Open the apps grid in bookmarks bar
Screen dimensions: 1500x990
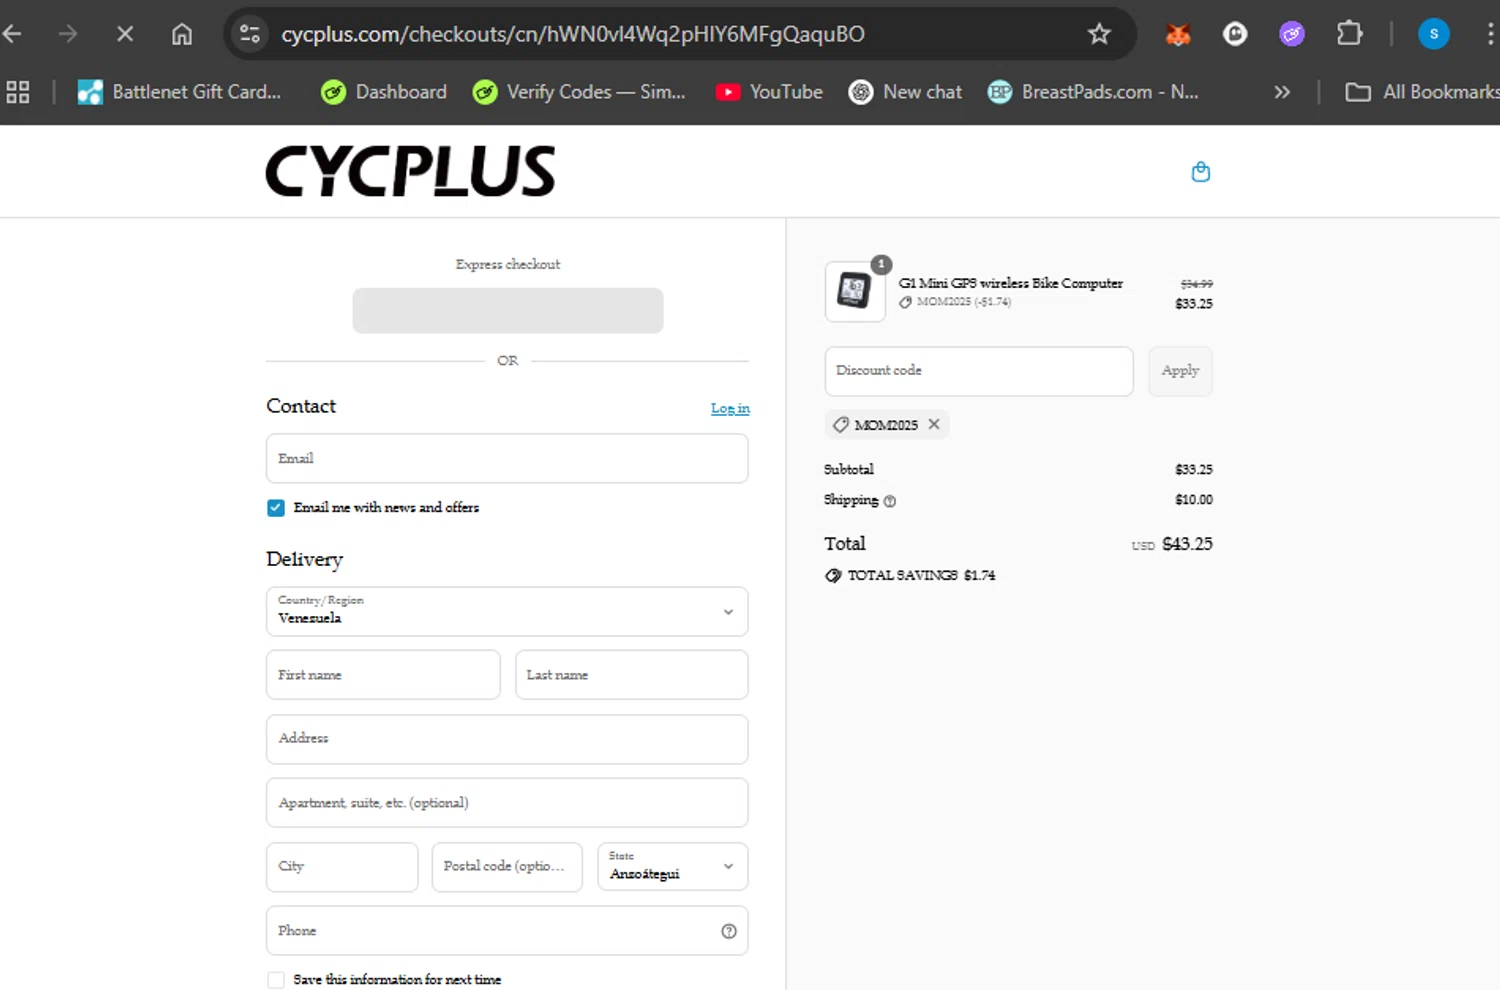[18, 92]
